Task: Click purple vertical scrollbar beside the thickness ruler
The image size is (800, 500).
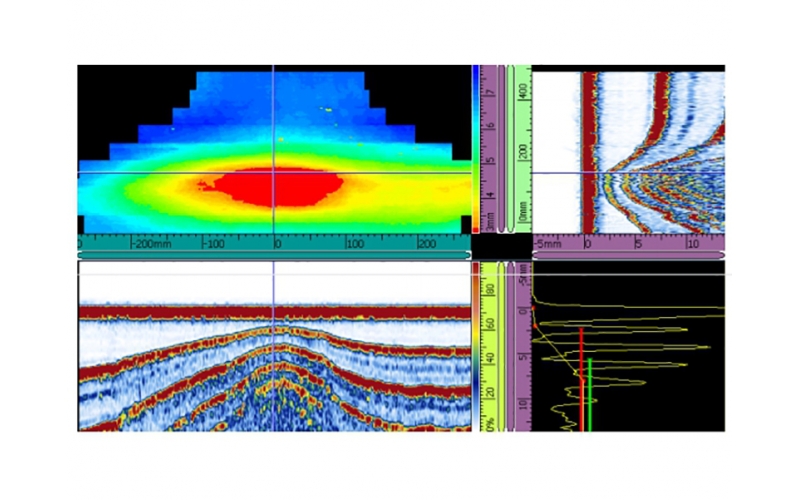Action: [x=502, y=148]
